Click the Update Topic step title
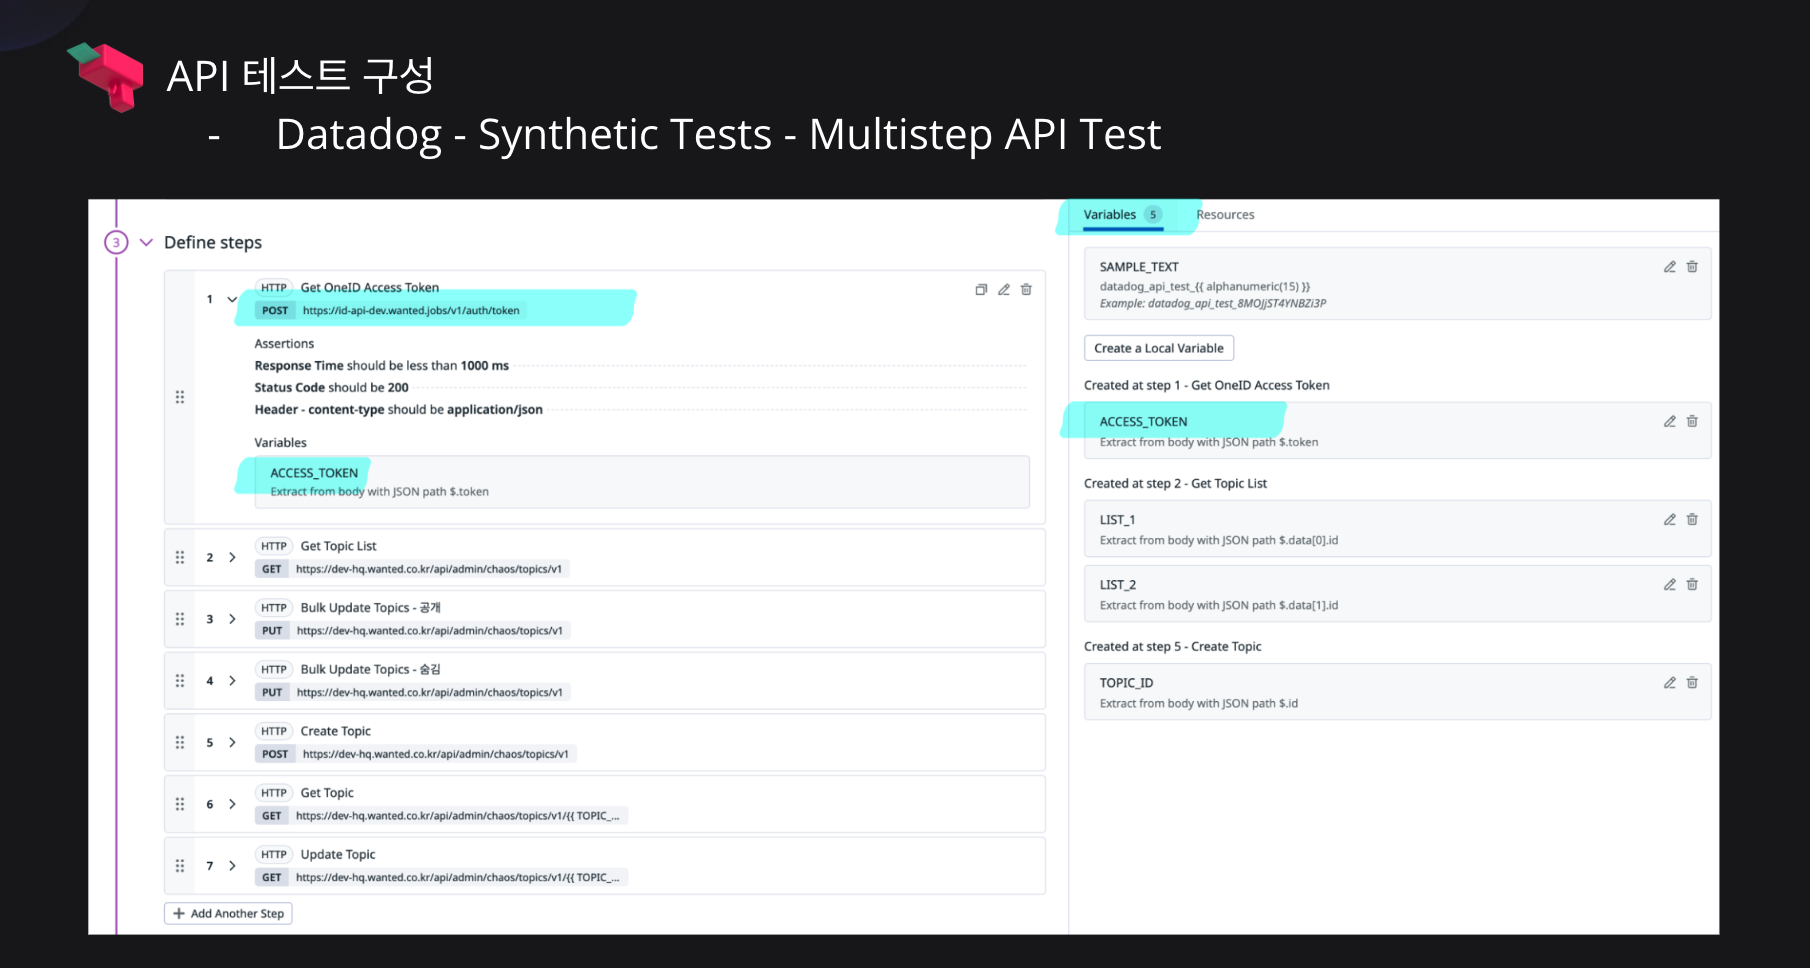1810x968 pixels. pos(338,855)
